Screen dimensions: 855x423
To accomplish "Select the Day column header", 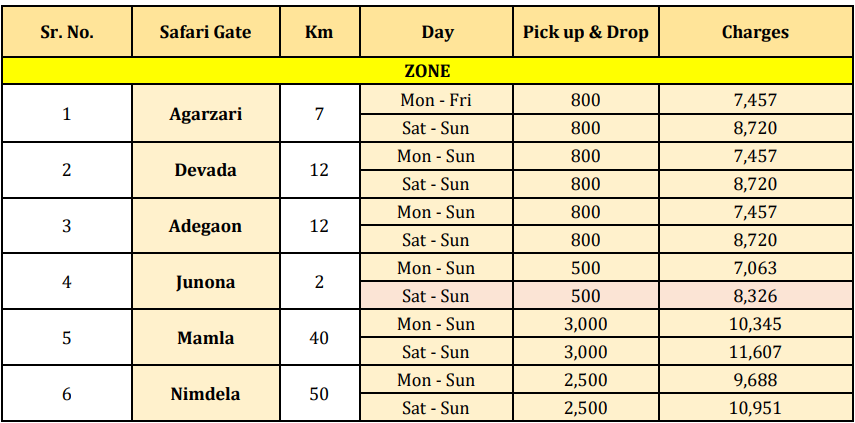I will 436,32.
